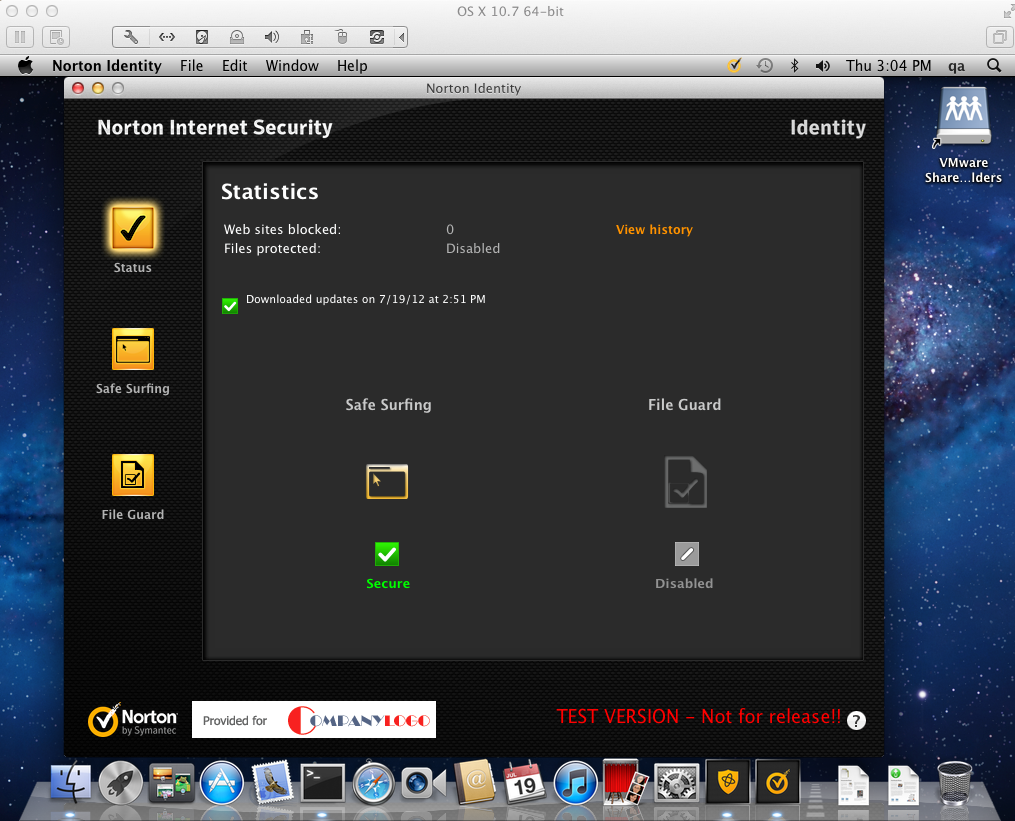Click the File Guard document icon in panel
Viewport: 1015px width, 821px height.
tap(685, 482)
